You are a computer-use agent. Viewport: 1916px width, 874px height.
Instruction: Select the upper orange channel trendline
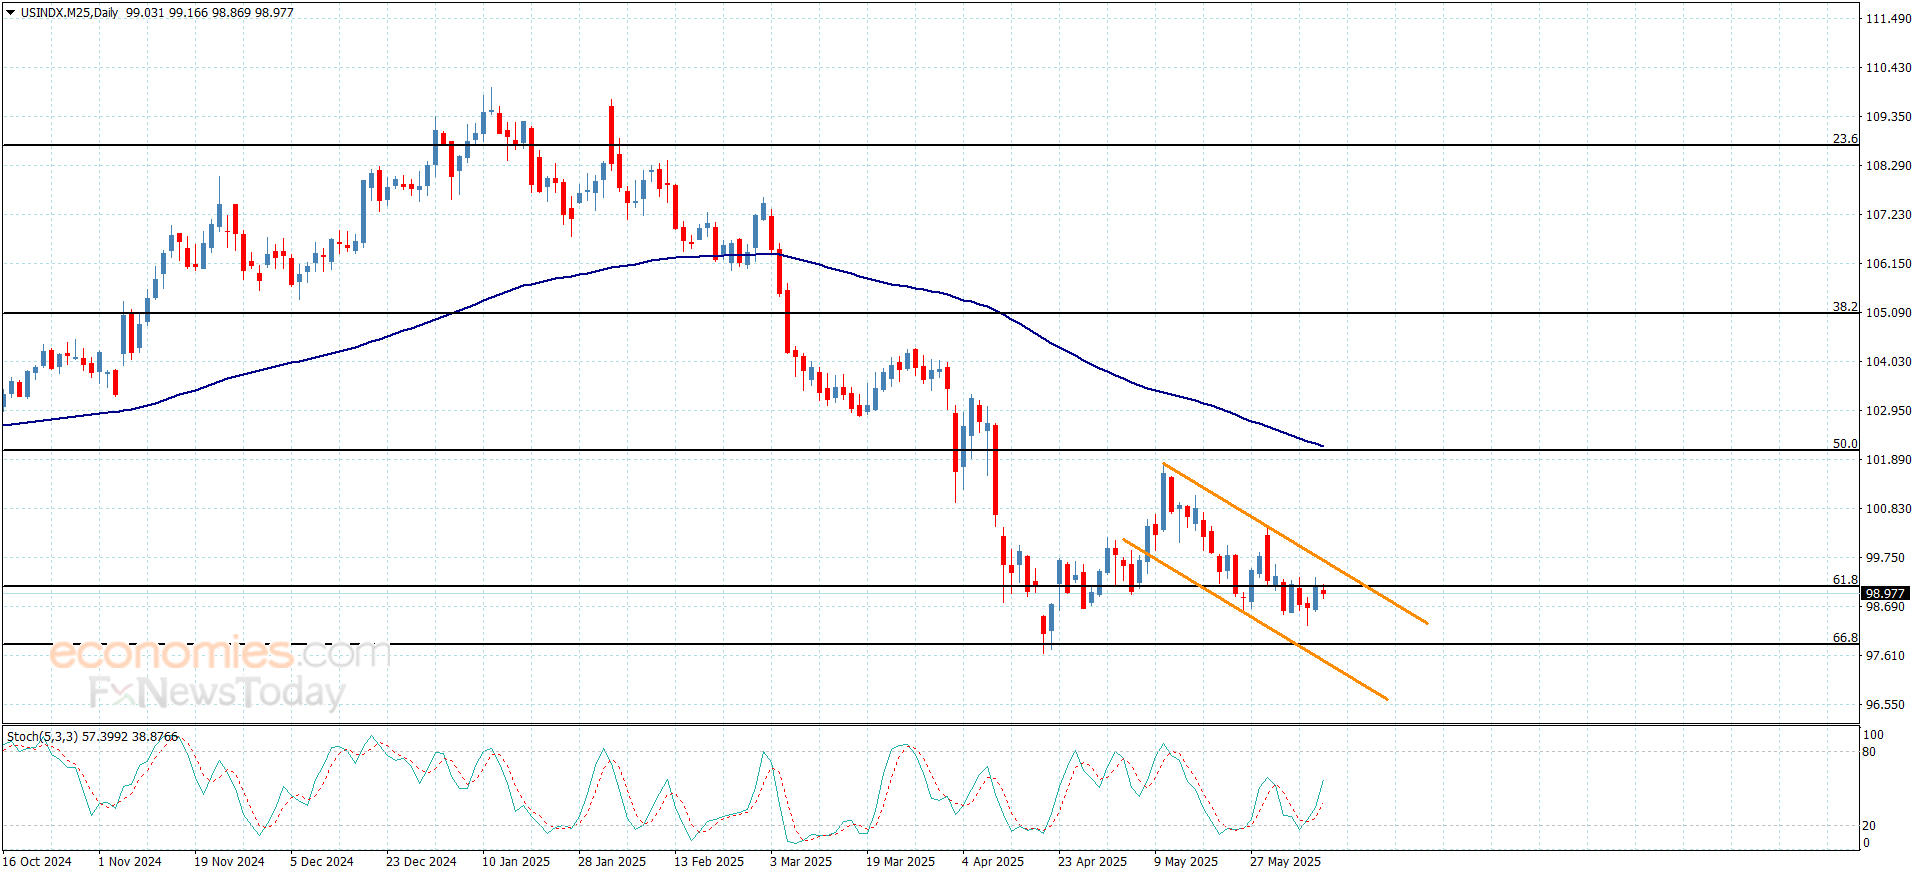tap(1295, 543)
